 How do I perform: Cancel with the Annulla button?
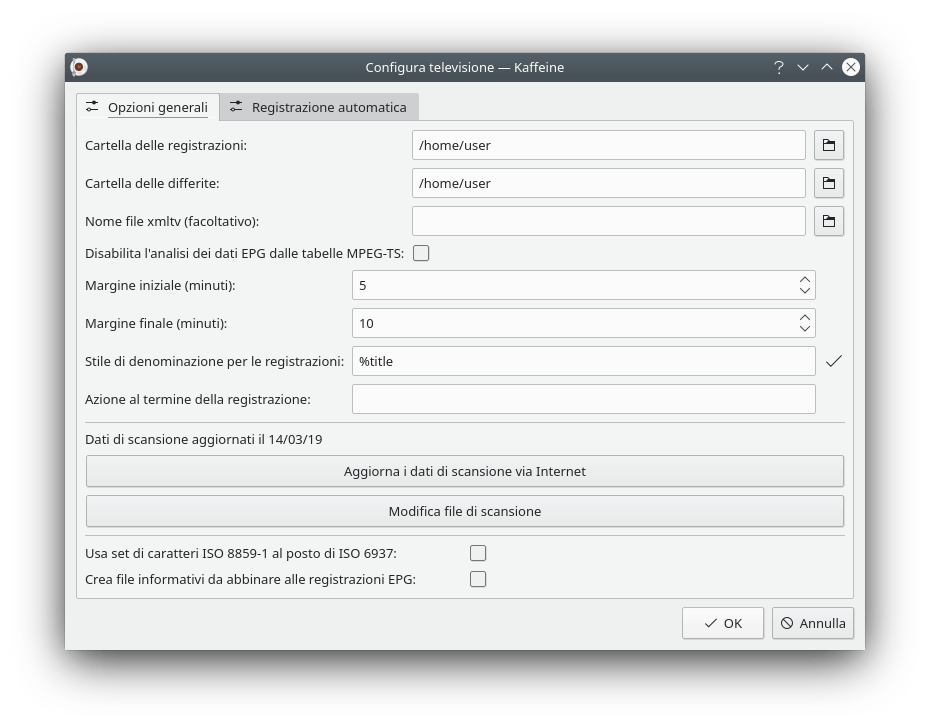click(x=813, y=623)
